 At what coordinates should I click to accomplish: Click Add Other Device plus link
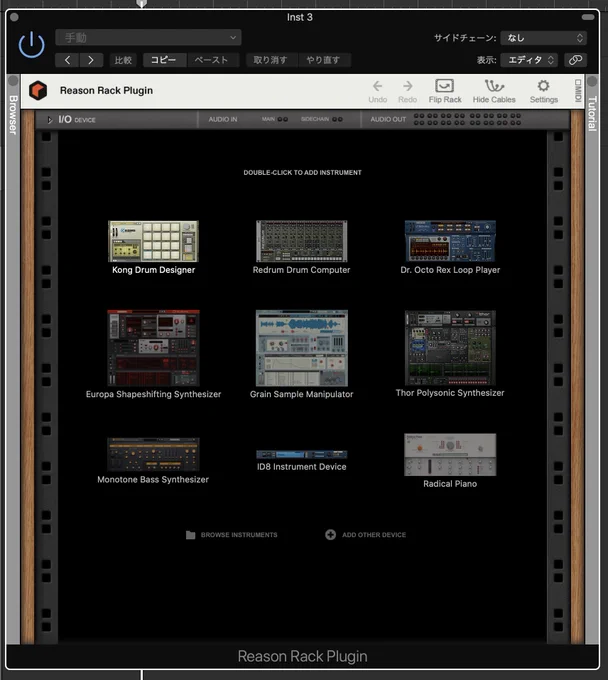[x=366, y=535]
